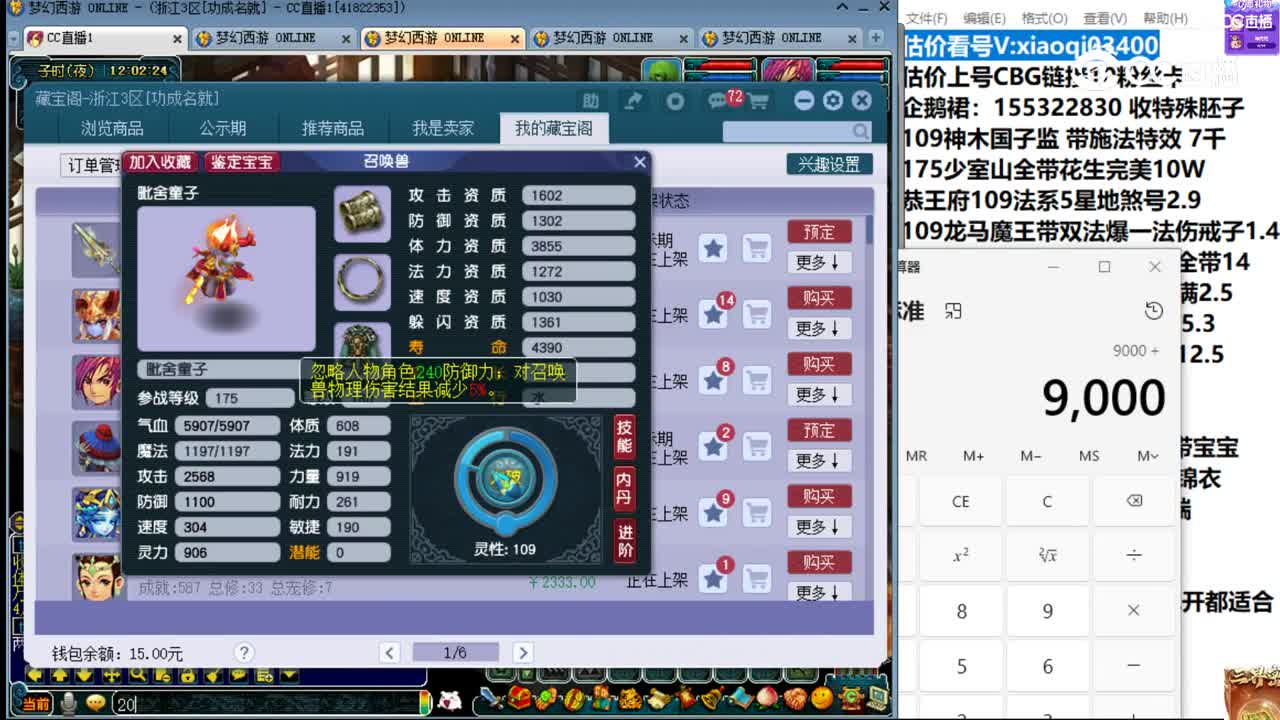Viewport: 1280px width, 720px height.
Task: Switch to 公示期 tab
Action: (x=222, y=128)
